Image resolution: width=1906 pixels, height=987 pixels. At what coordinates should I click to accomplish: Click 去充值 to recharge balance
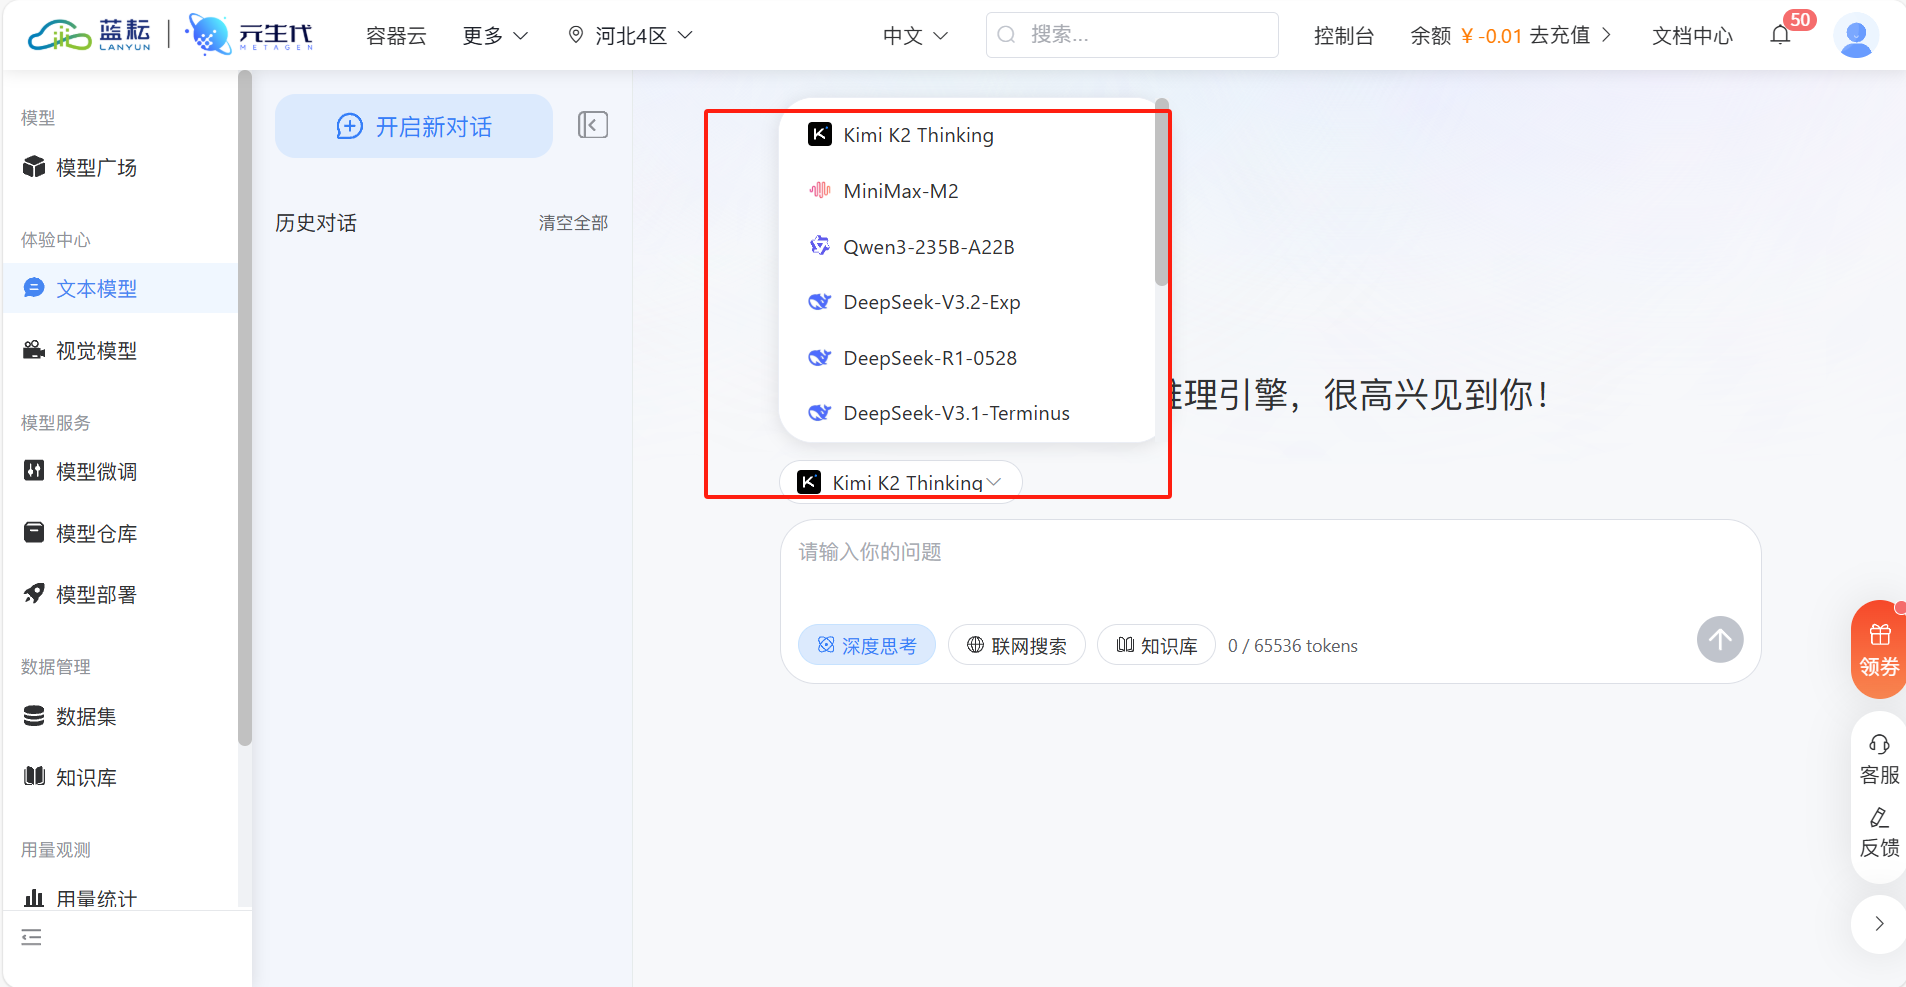[x=1570, y=35]
